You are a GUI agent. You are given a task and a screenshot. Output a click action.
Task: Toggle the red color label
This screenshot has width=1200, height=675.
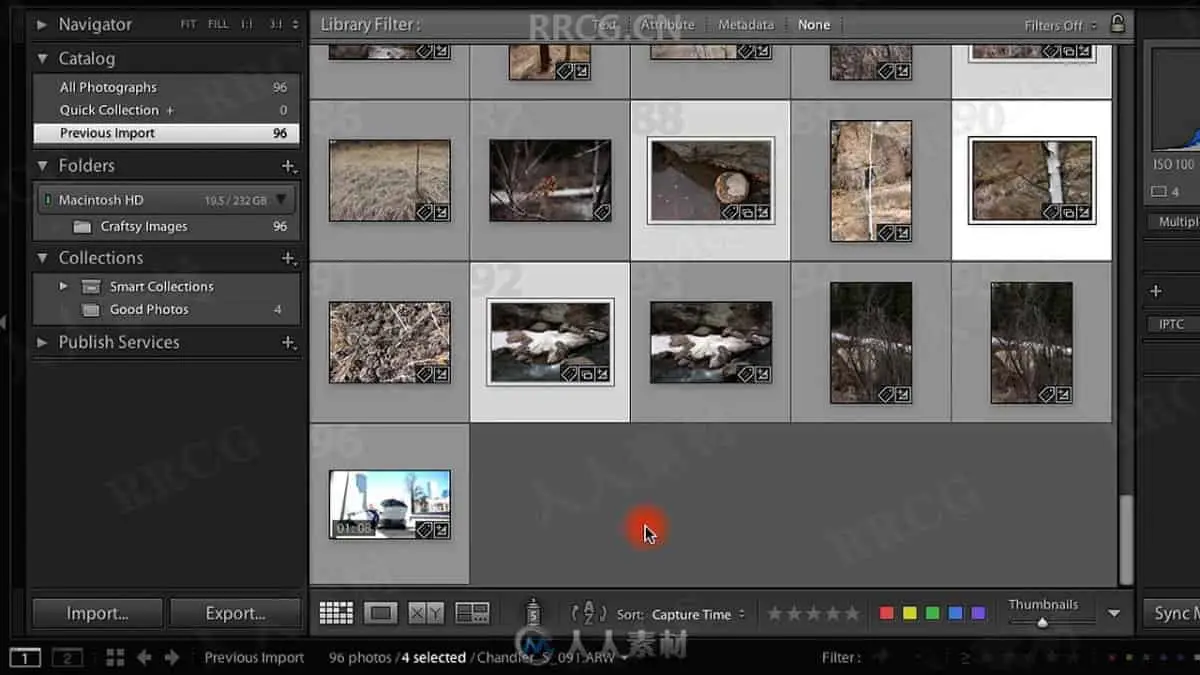[886, 613]
